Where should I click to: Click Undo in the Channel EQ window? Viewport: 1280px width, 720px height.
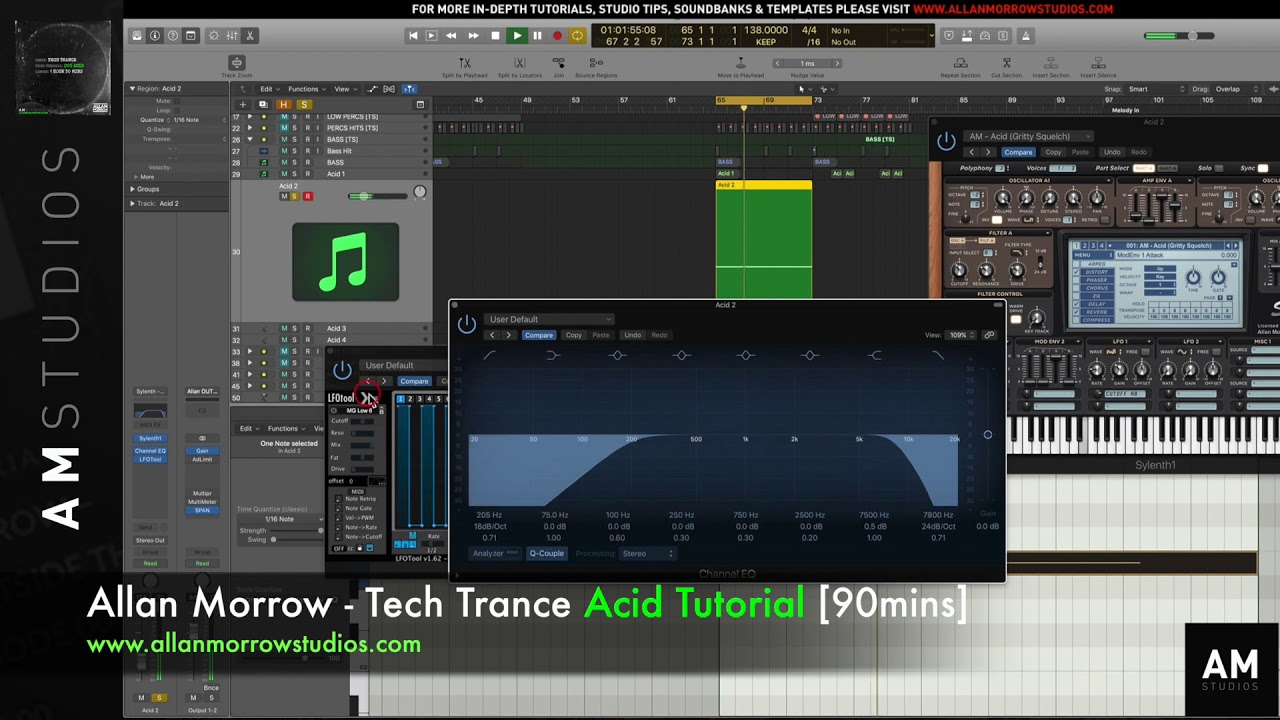pos(632,335)
